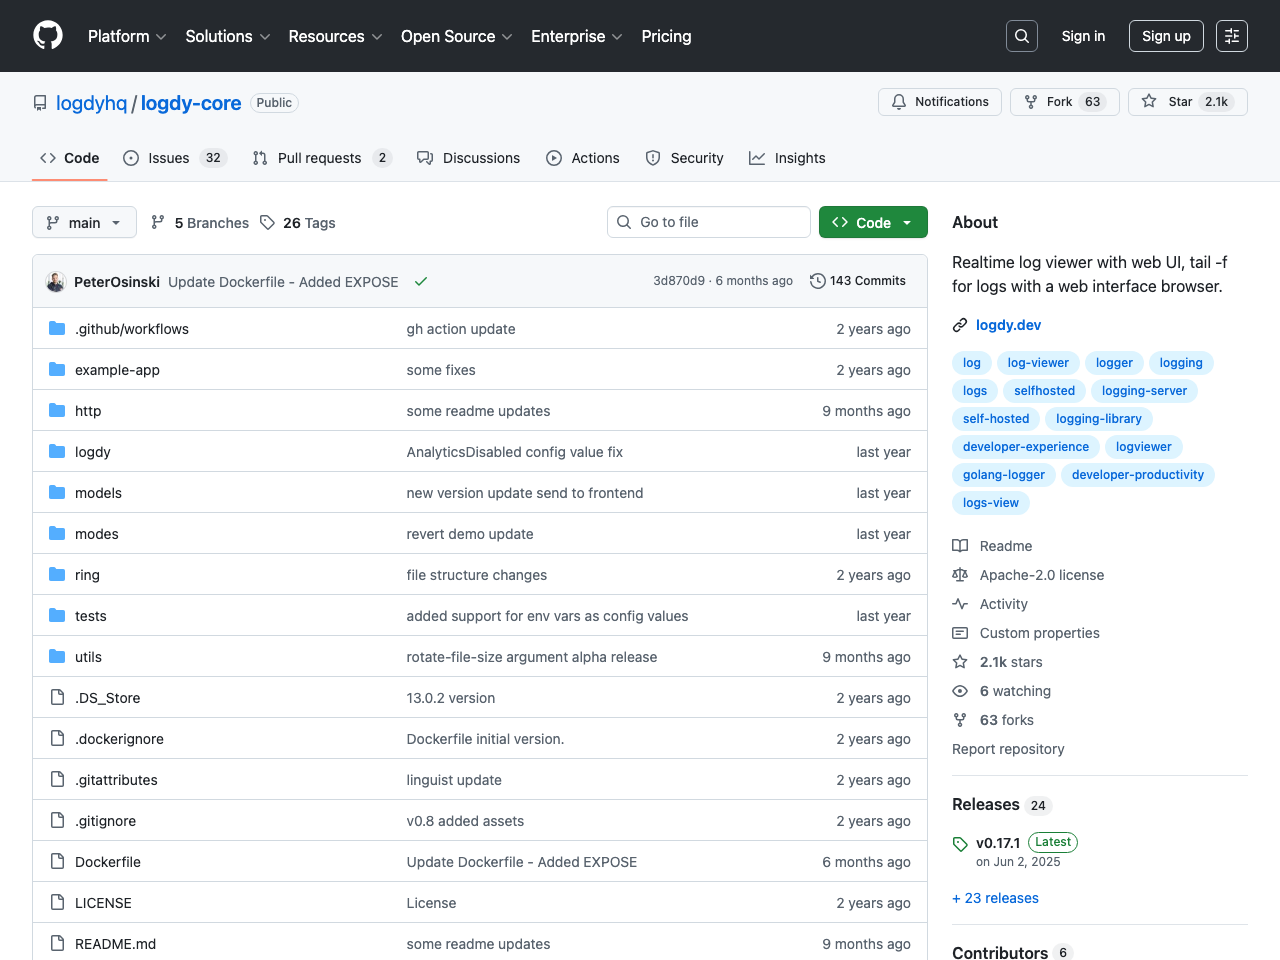Open the .github/workflows folder
Viewport: 1280px width, 960px height.
coord(132,329)
